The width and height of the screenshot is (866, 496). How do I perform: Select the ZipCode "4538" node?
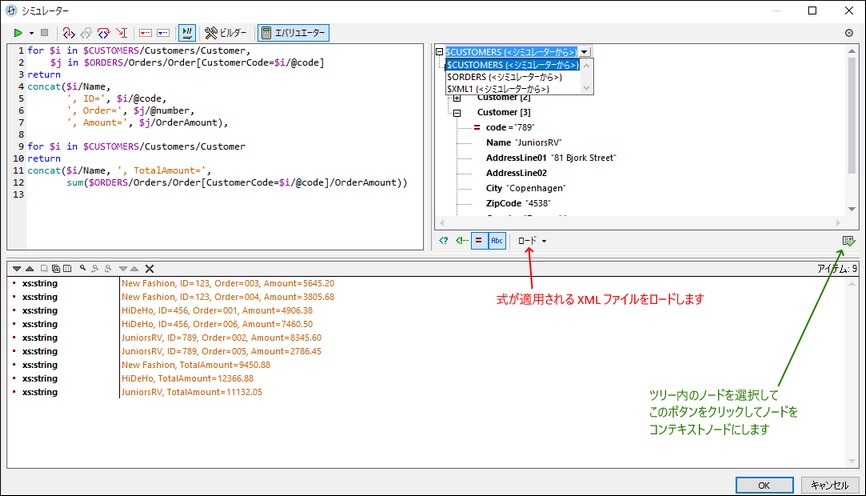(x=518, y=203)
